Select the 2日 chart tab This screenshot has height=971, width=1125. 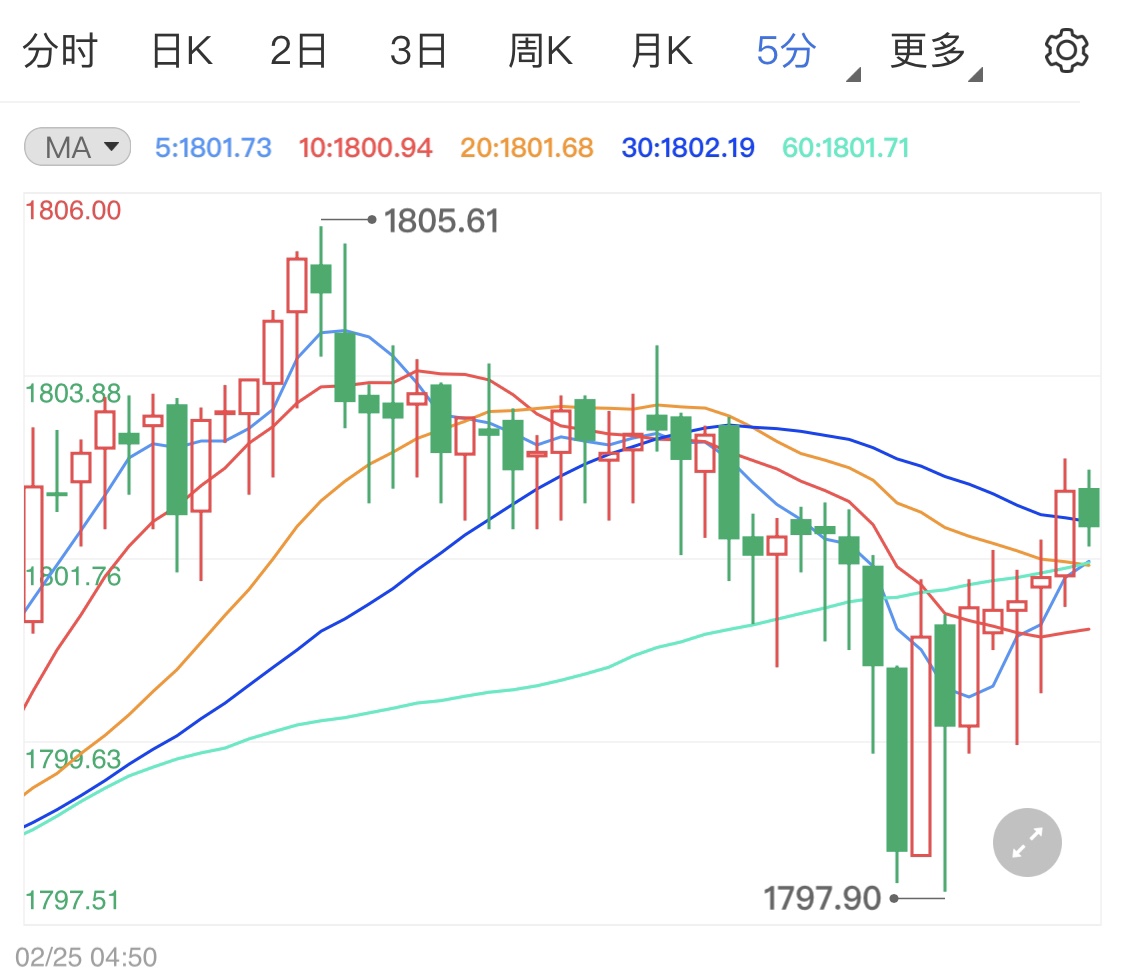coord(298,51)
